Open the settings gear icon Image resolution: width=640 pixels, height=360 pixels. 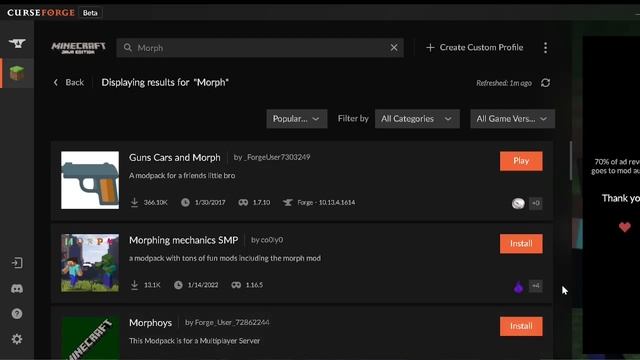pyautogui.click(x=17, y=339)
